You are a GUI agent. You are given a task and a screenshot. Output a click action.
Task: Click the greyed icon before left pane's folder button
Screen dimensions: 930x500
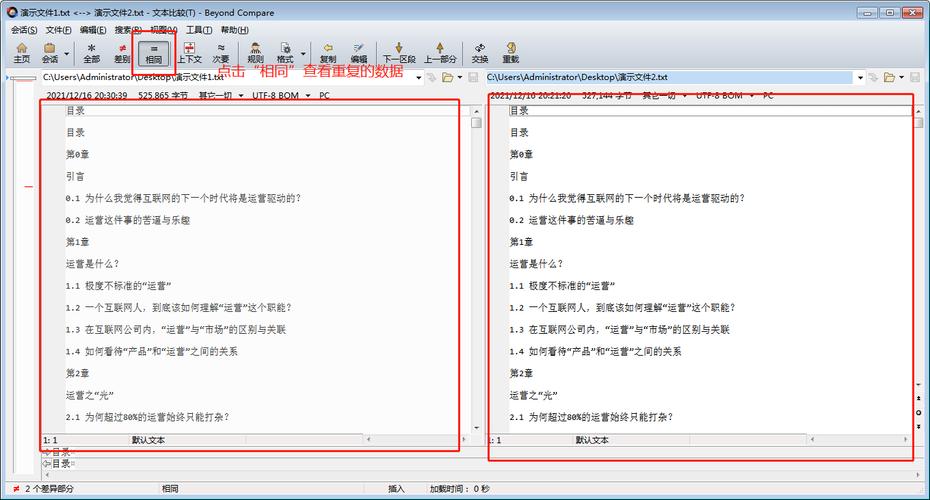coord(431,77)
